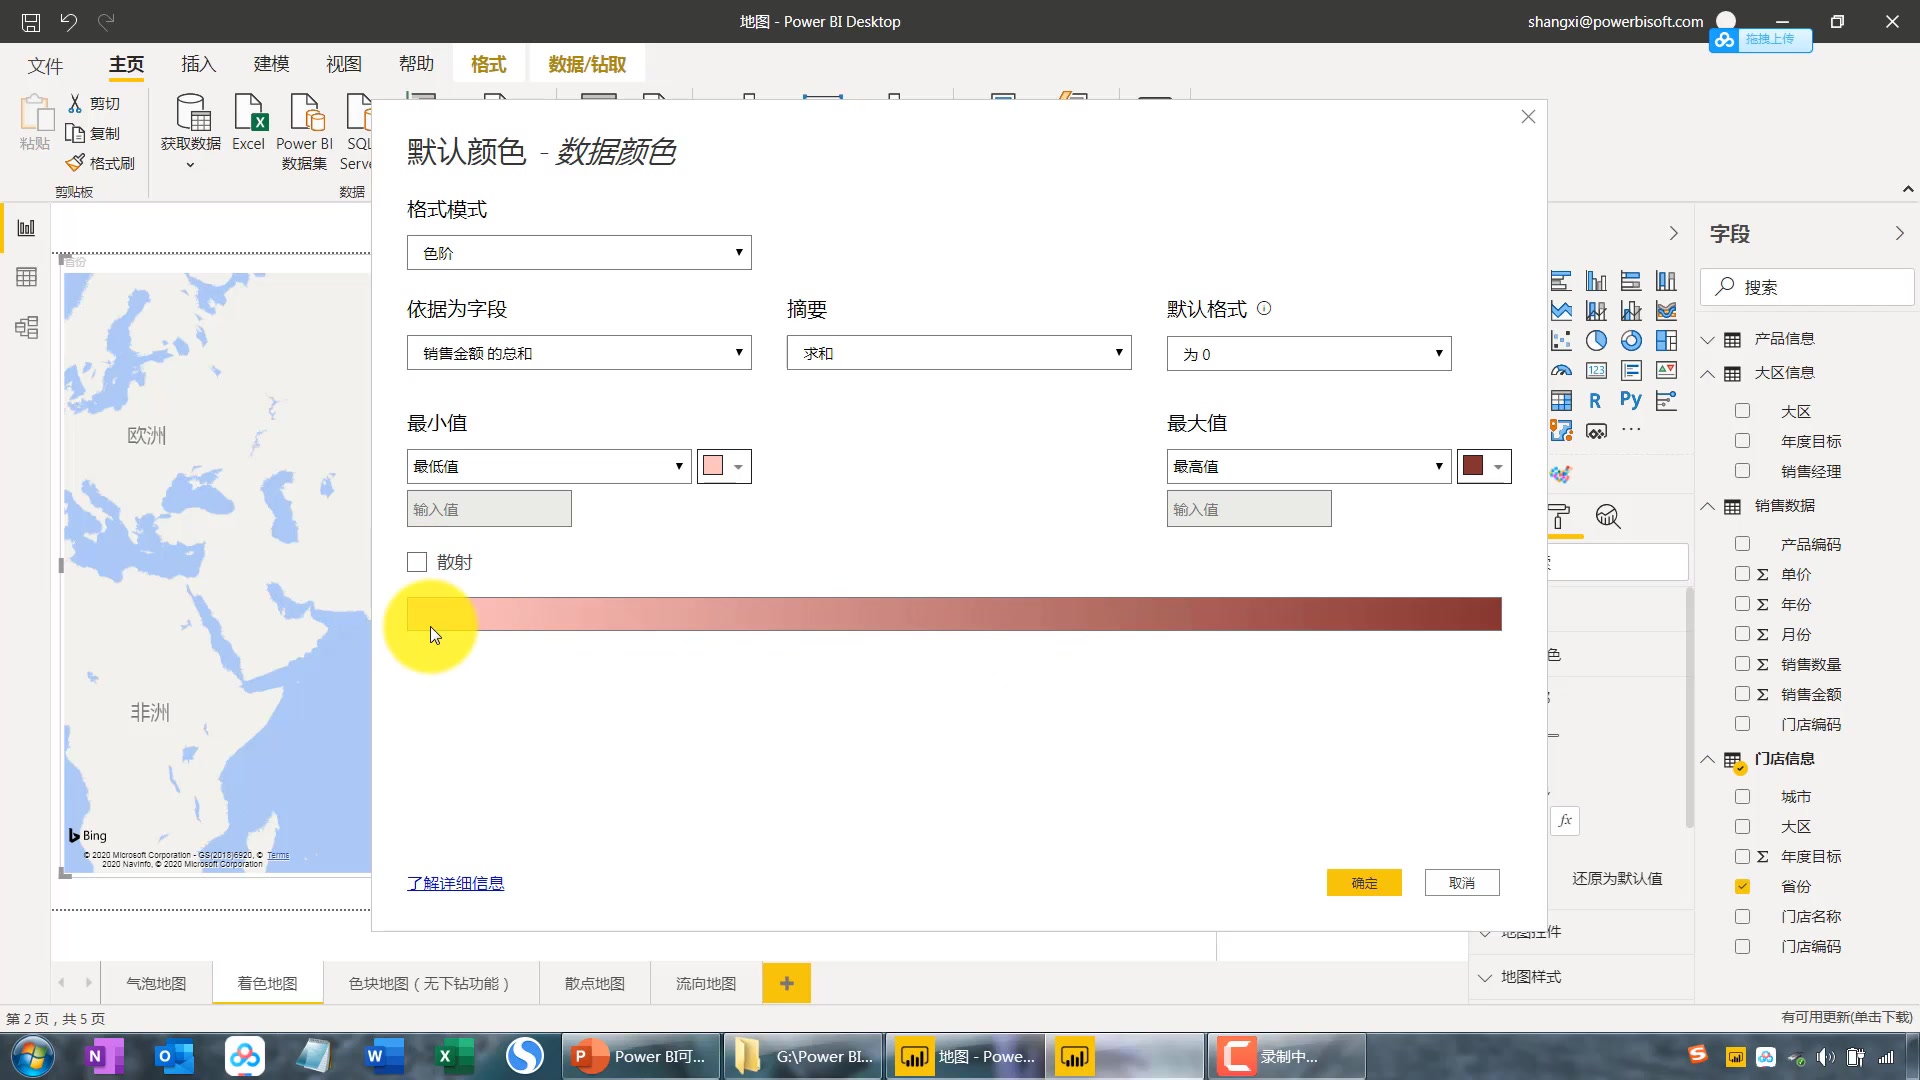Uncheck the 省份 field

point(1743,886)
